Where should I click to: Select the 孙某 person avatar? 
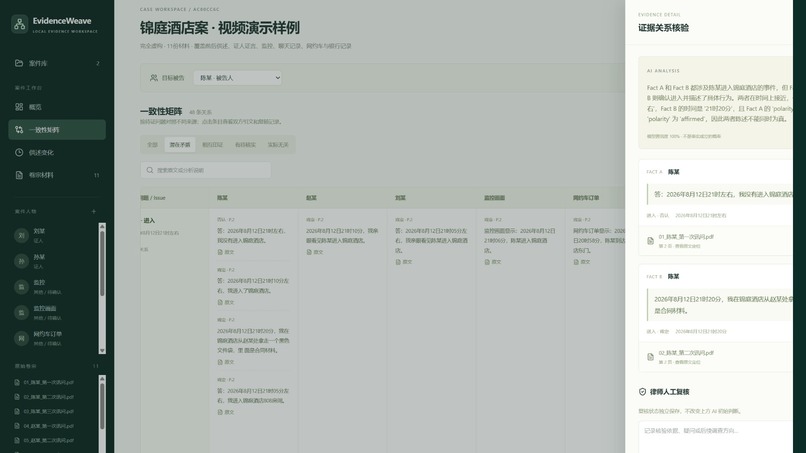[22, 261]
